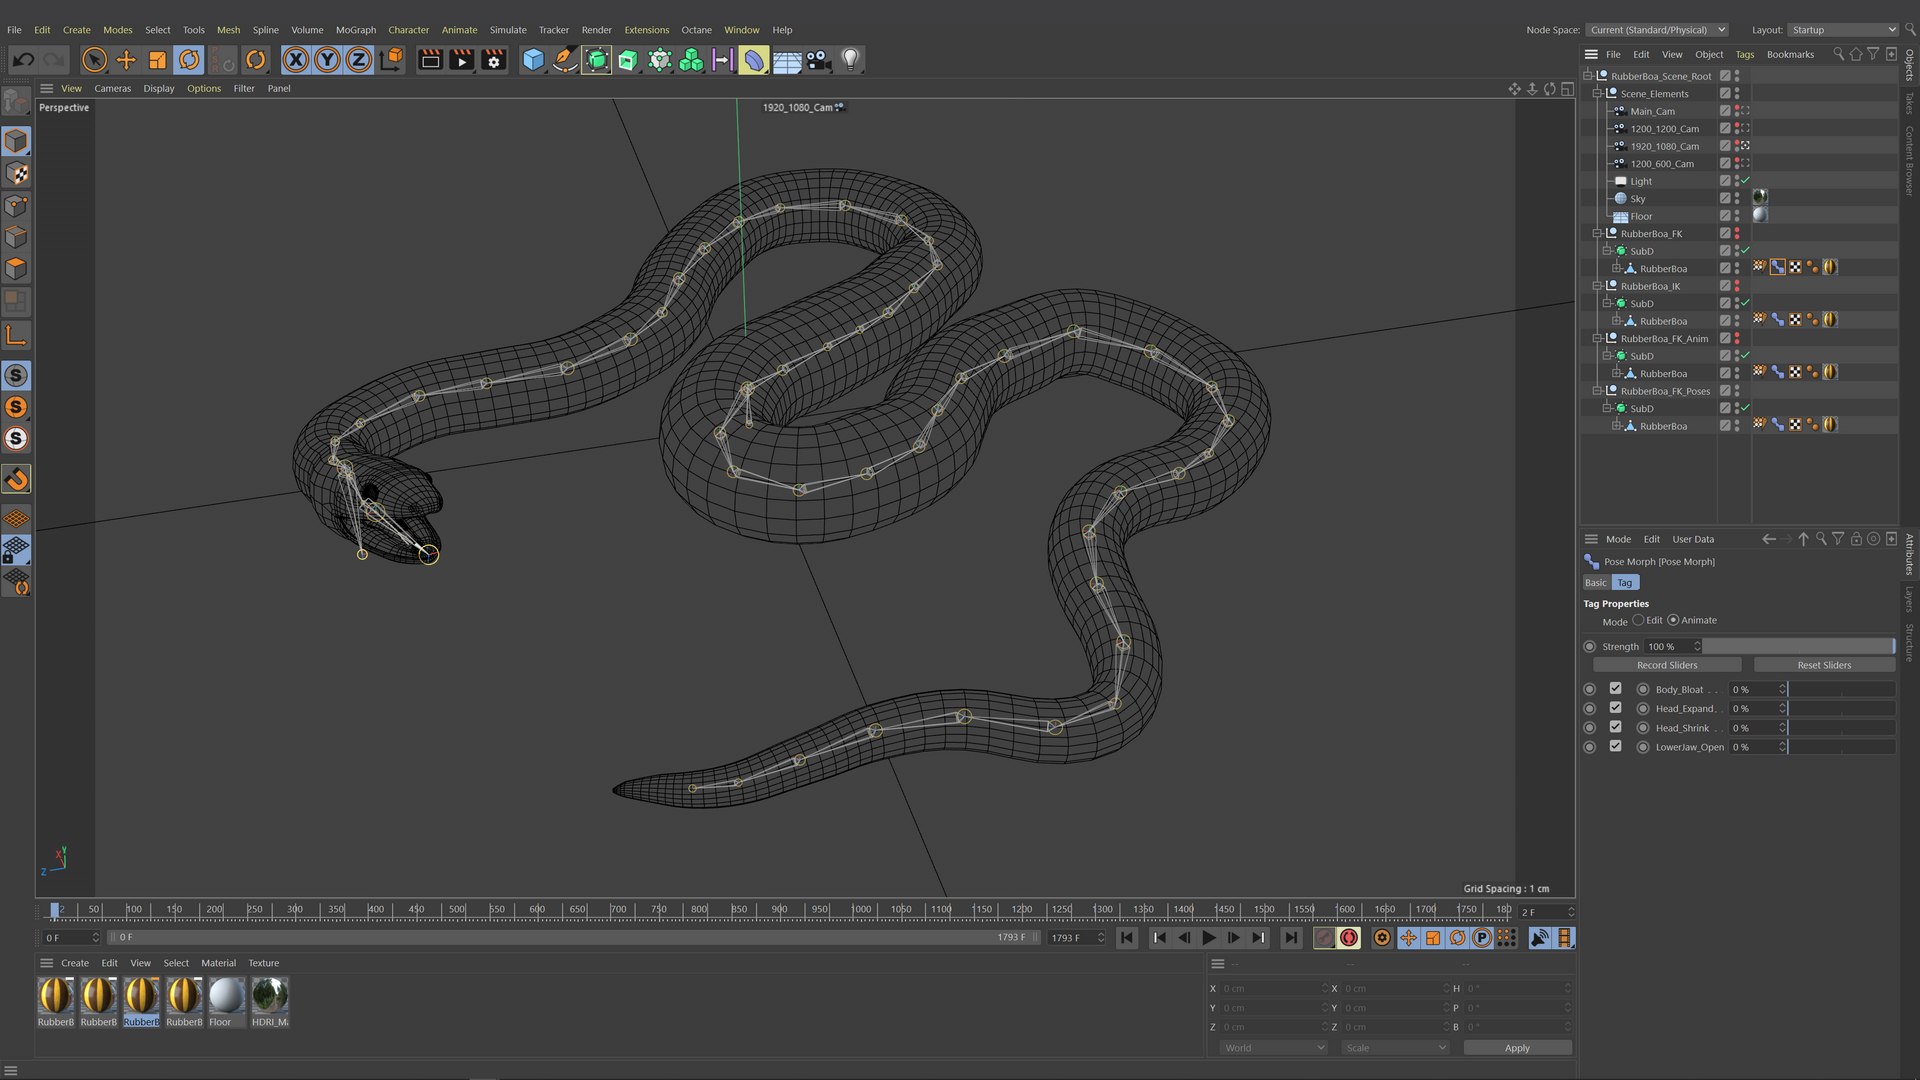Open the Edit Render Settings icon
The width and height of the screenshot is (1920, 1080).
click(x=493, y=60)
